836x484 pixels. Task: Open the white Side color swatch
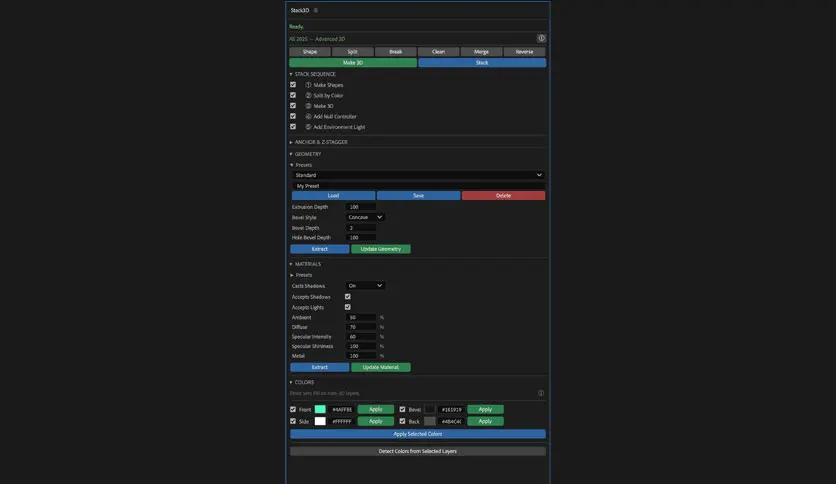coord(320,421)
